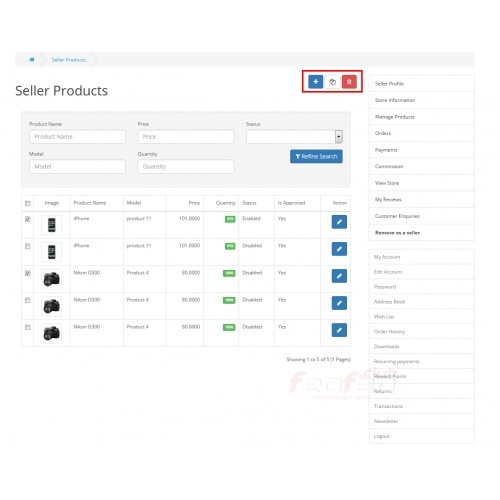500x500 pixels.
Task: Edit the first iPhone product row
Action: pos(339,222)
